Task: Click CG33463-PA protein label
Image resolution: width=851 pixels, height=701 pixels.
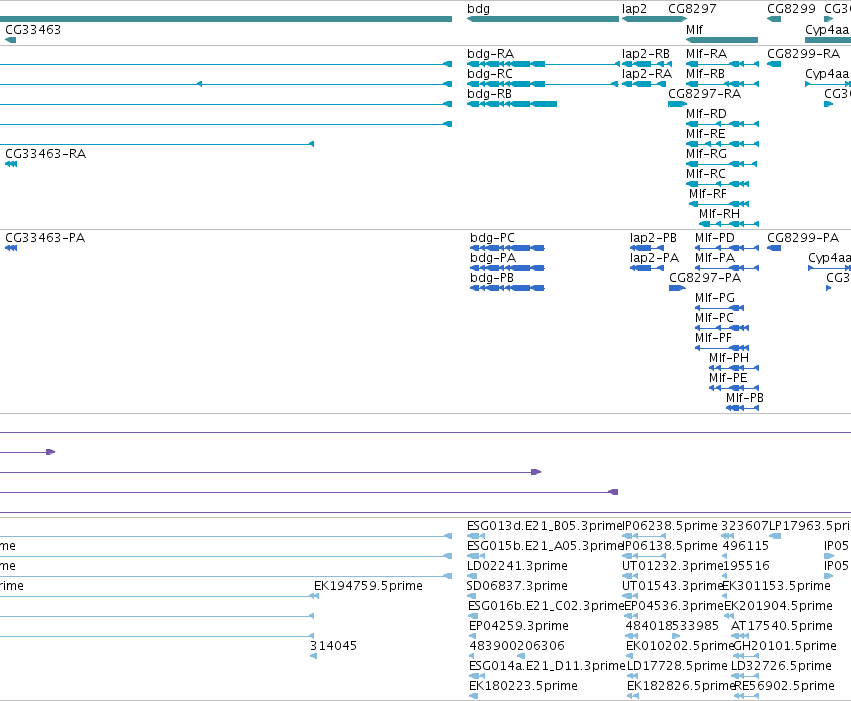Action: point(45,238)
